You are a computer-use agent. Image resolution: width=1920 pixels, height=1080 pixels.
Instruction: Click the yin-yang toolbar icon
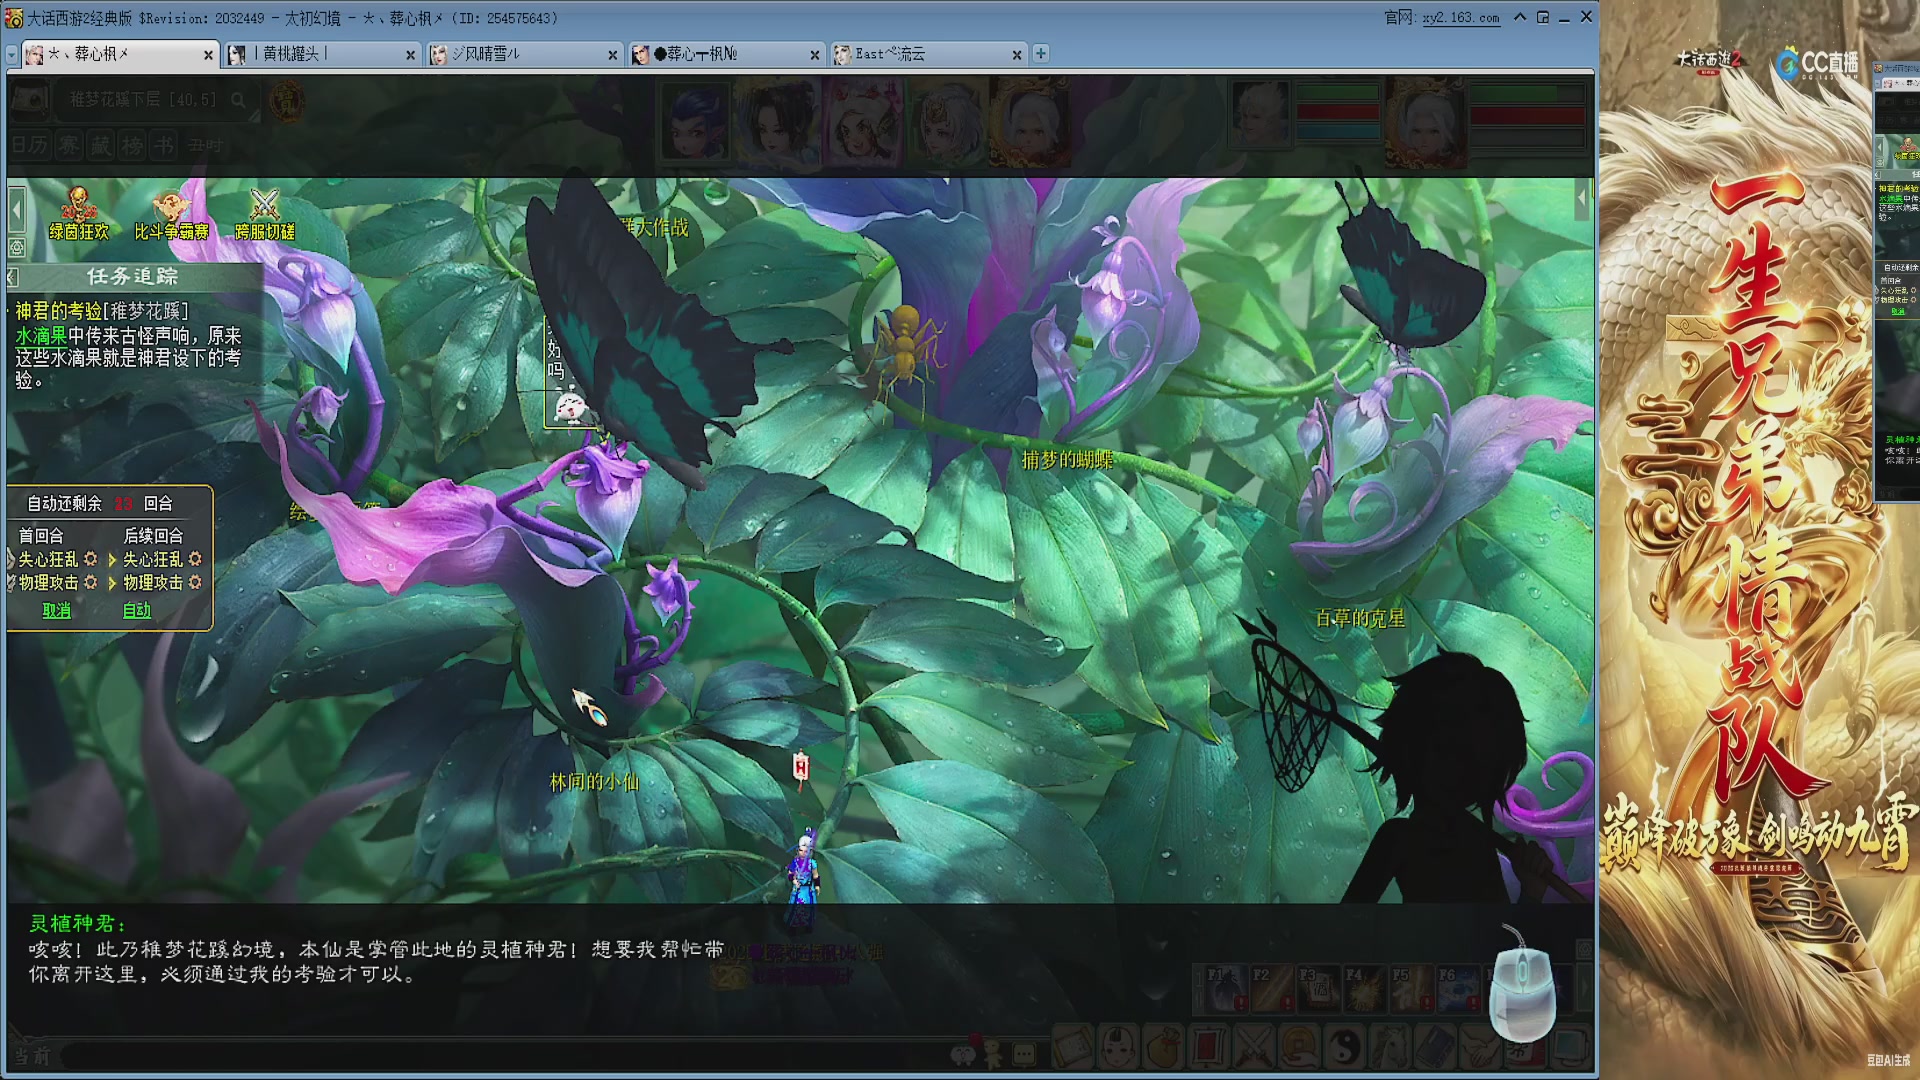(x=1345, y=1048)
